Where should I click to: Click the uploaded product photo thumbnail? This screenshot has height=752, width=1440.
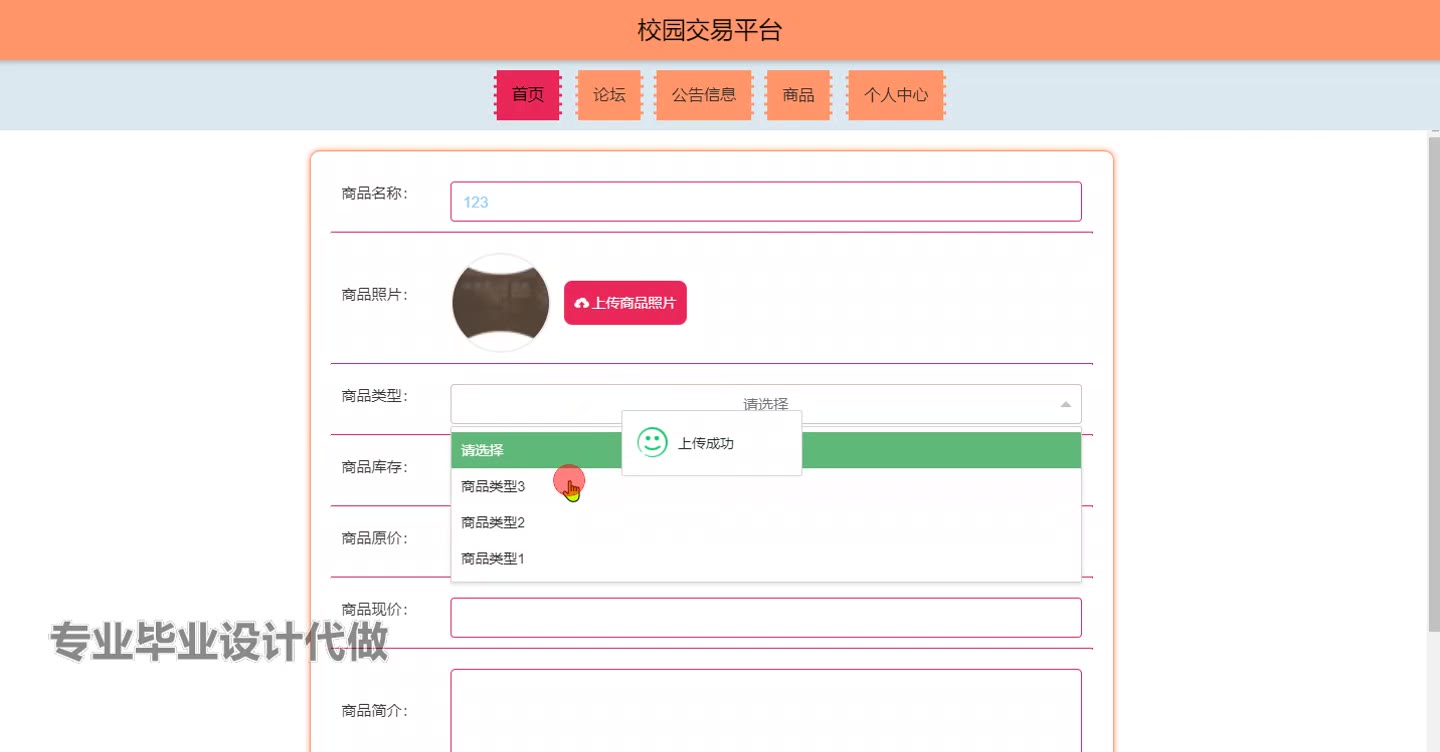click(x=501, y=303)
